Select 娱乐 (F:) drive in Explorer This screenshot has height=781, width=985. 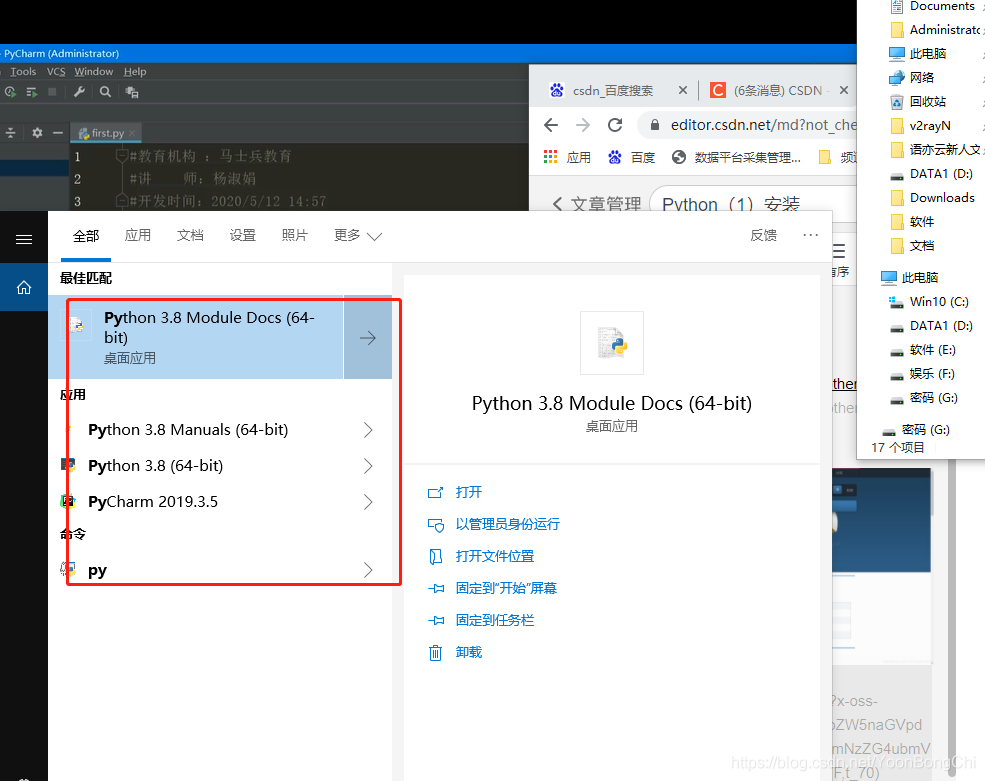click(x=922, y=374)
